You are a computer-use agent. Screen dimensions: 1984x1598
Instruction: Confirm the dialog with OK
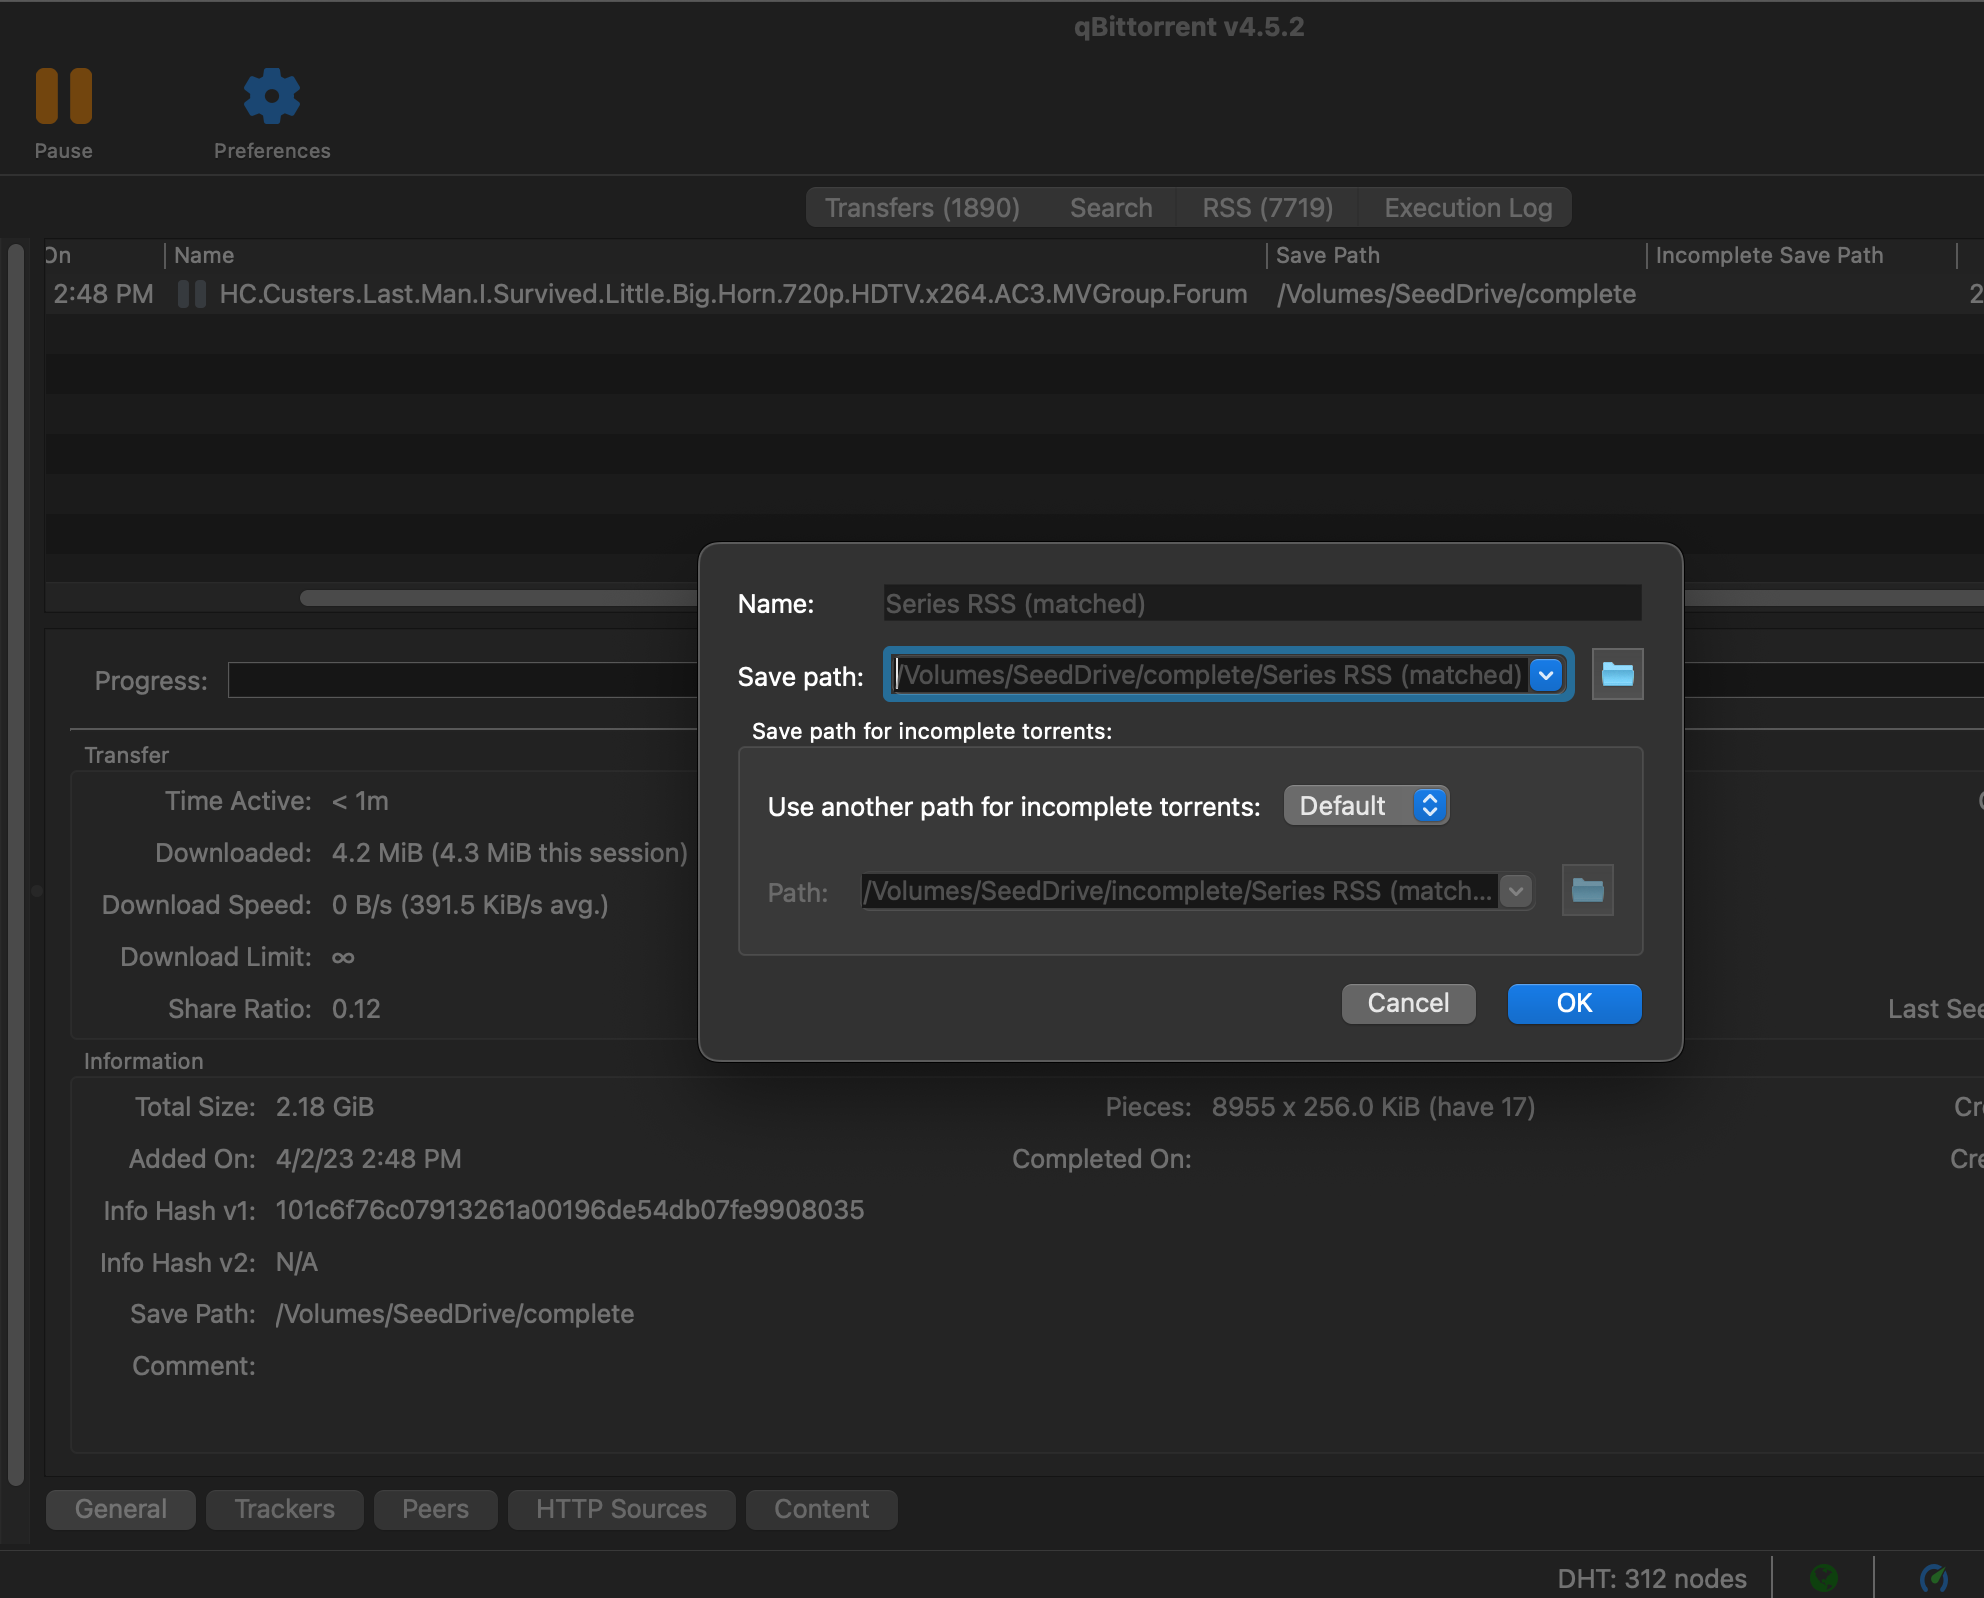tap(1573, 1003)
